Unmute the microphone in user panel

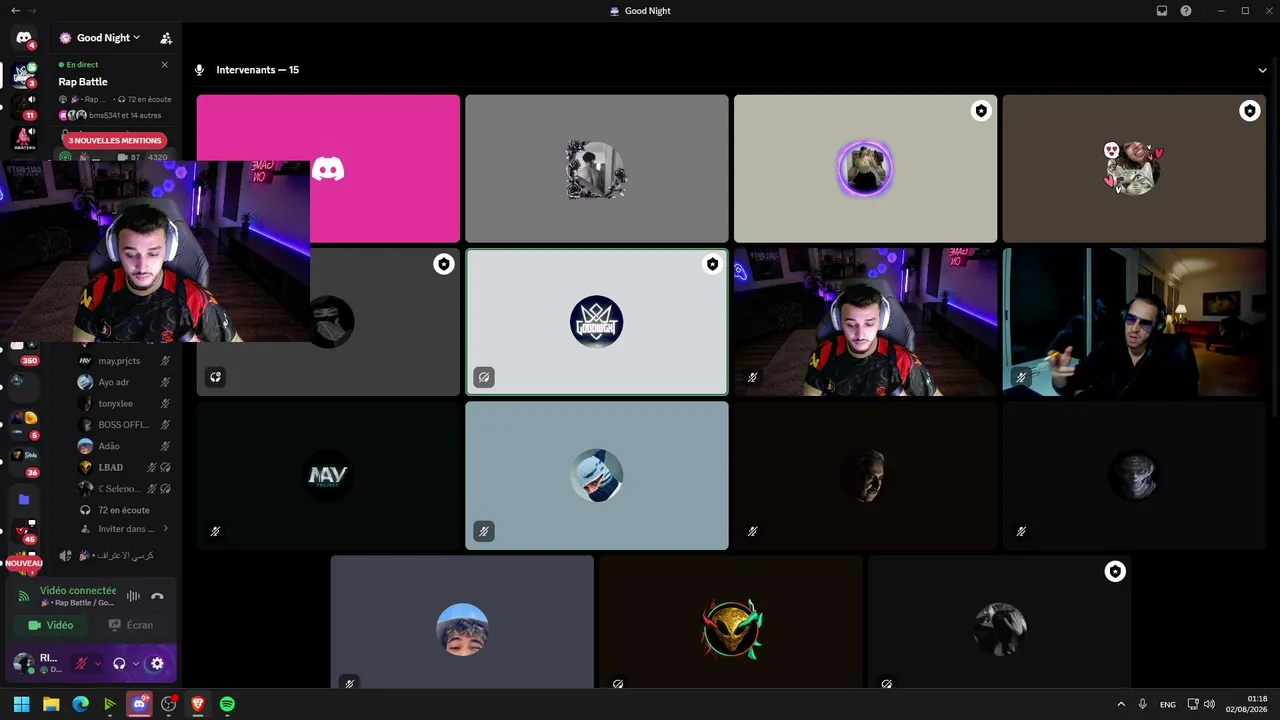pos(81,663)
